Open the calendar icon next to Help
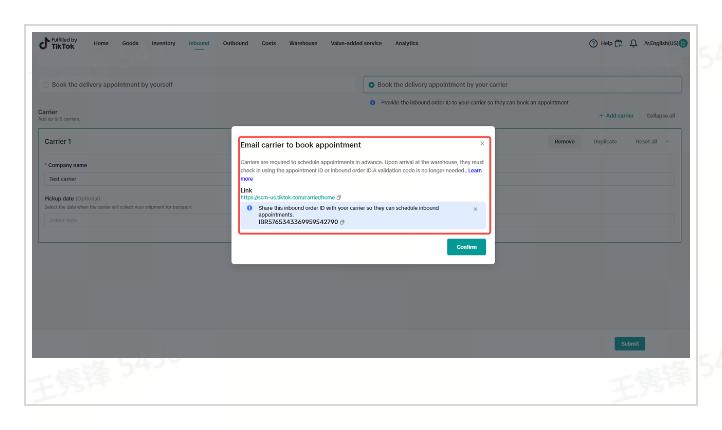The width and height of the screenshot is (722, 430). coord(618,43)
